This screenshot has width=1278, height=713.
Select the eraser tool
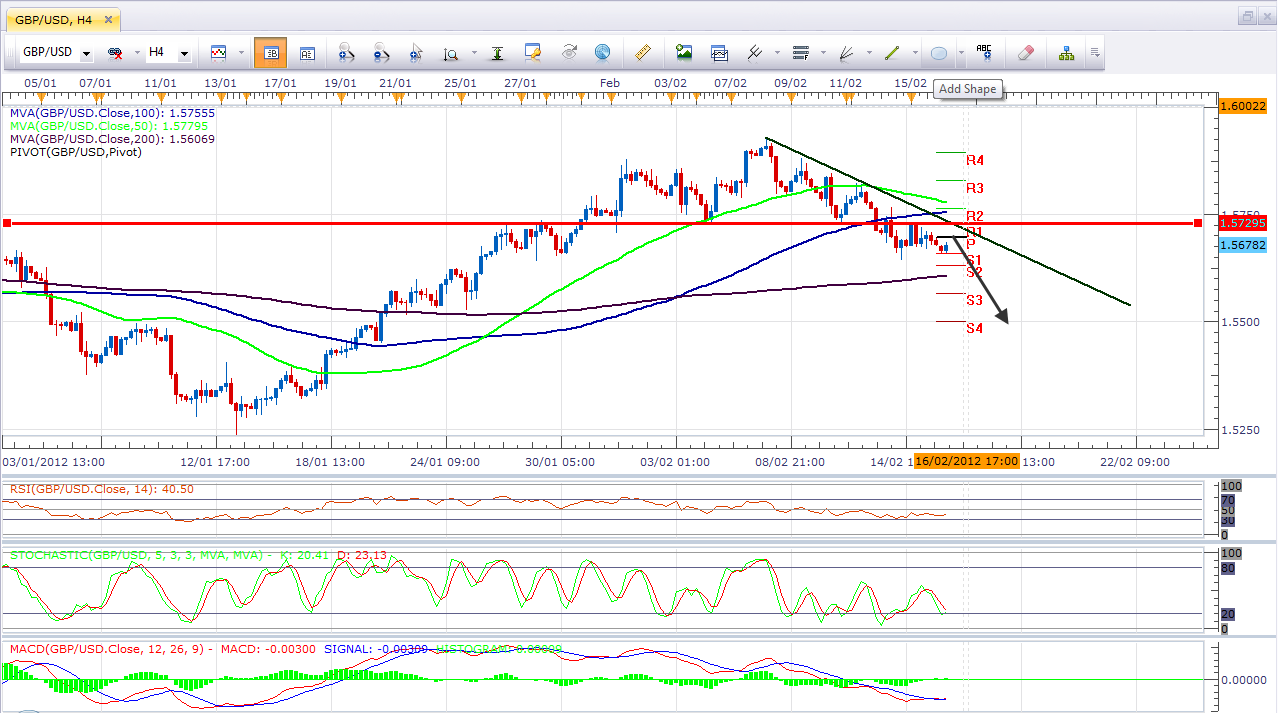(x=1025, y=52)
